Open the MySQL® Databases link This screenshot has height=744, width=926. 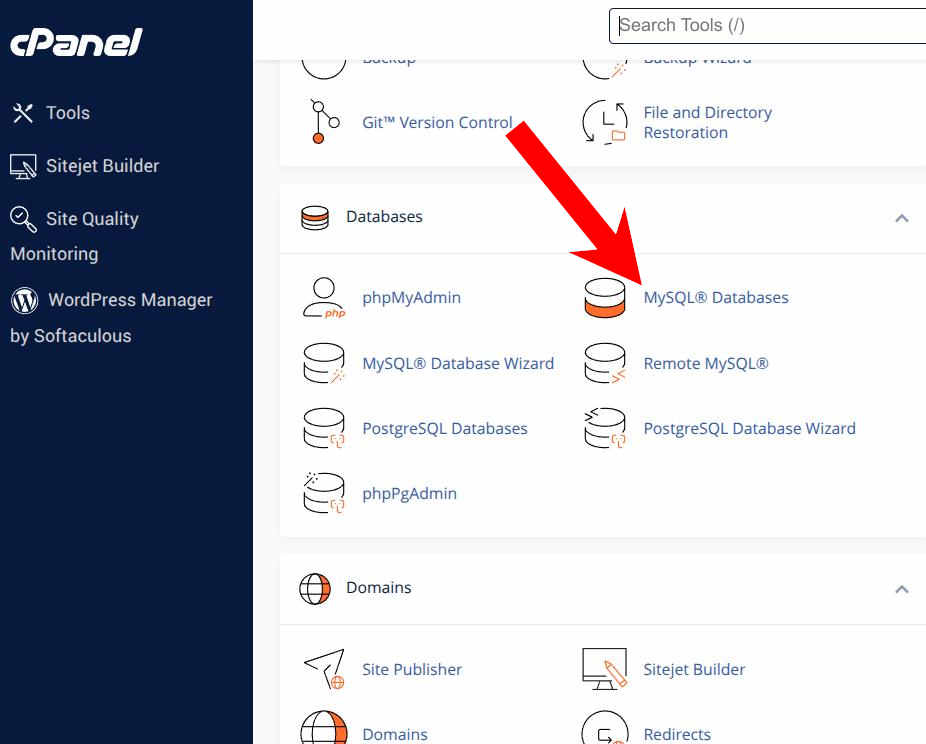[x=716, y=298]
